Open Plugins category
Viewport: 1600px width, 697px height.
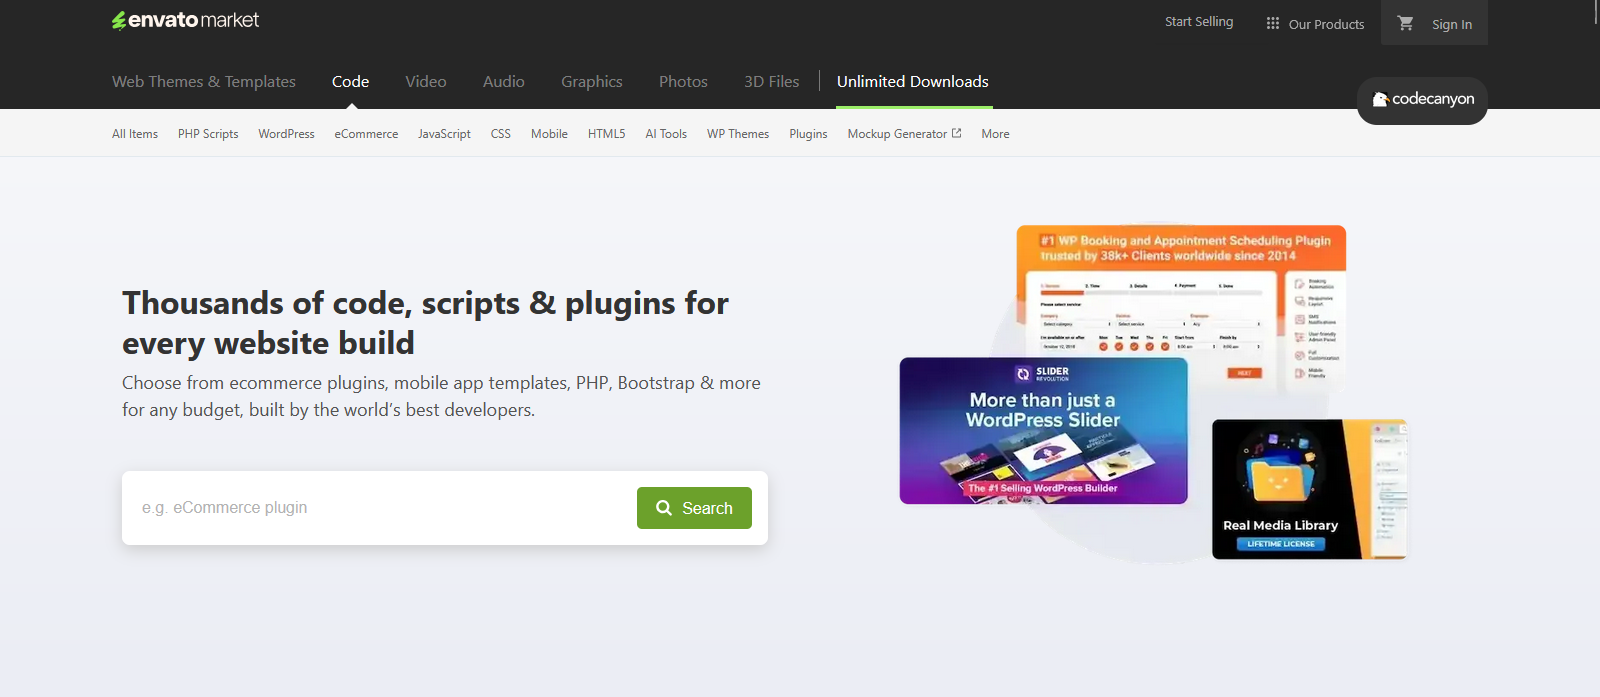808,134
